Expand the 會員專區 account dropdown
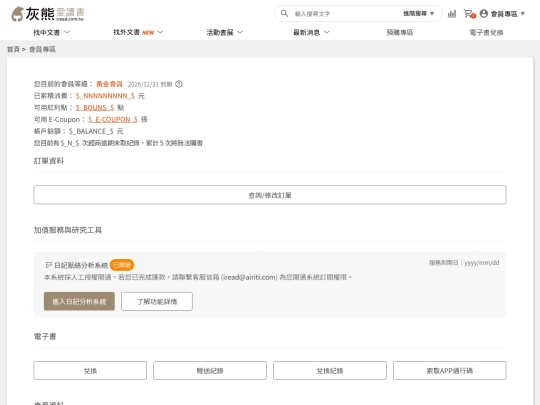 (x=507, y=14)
